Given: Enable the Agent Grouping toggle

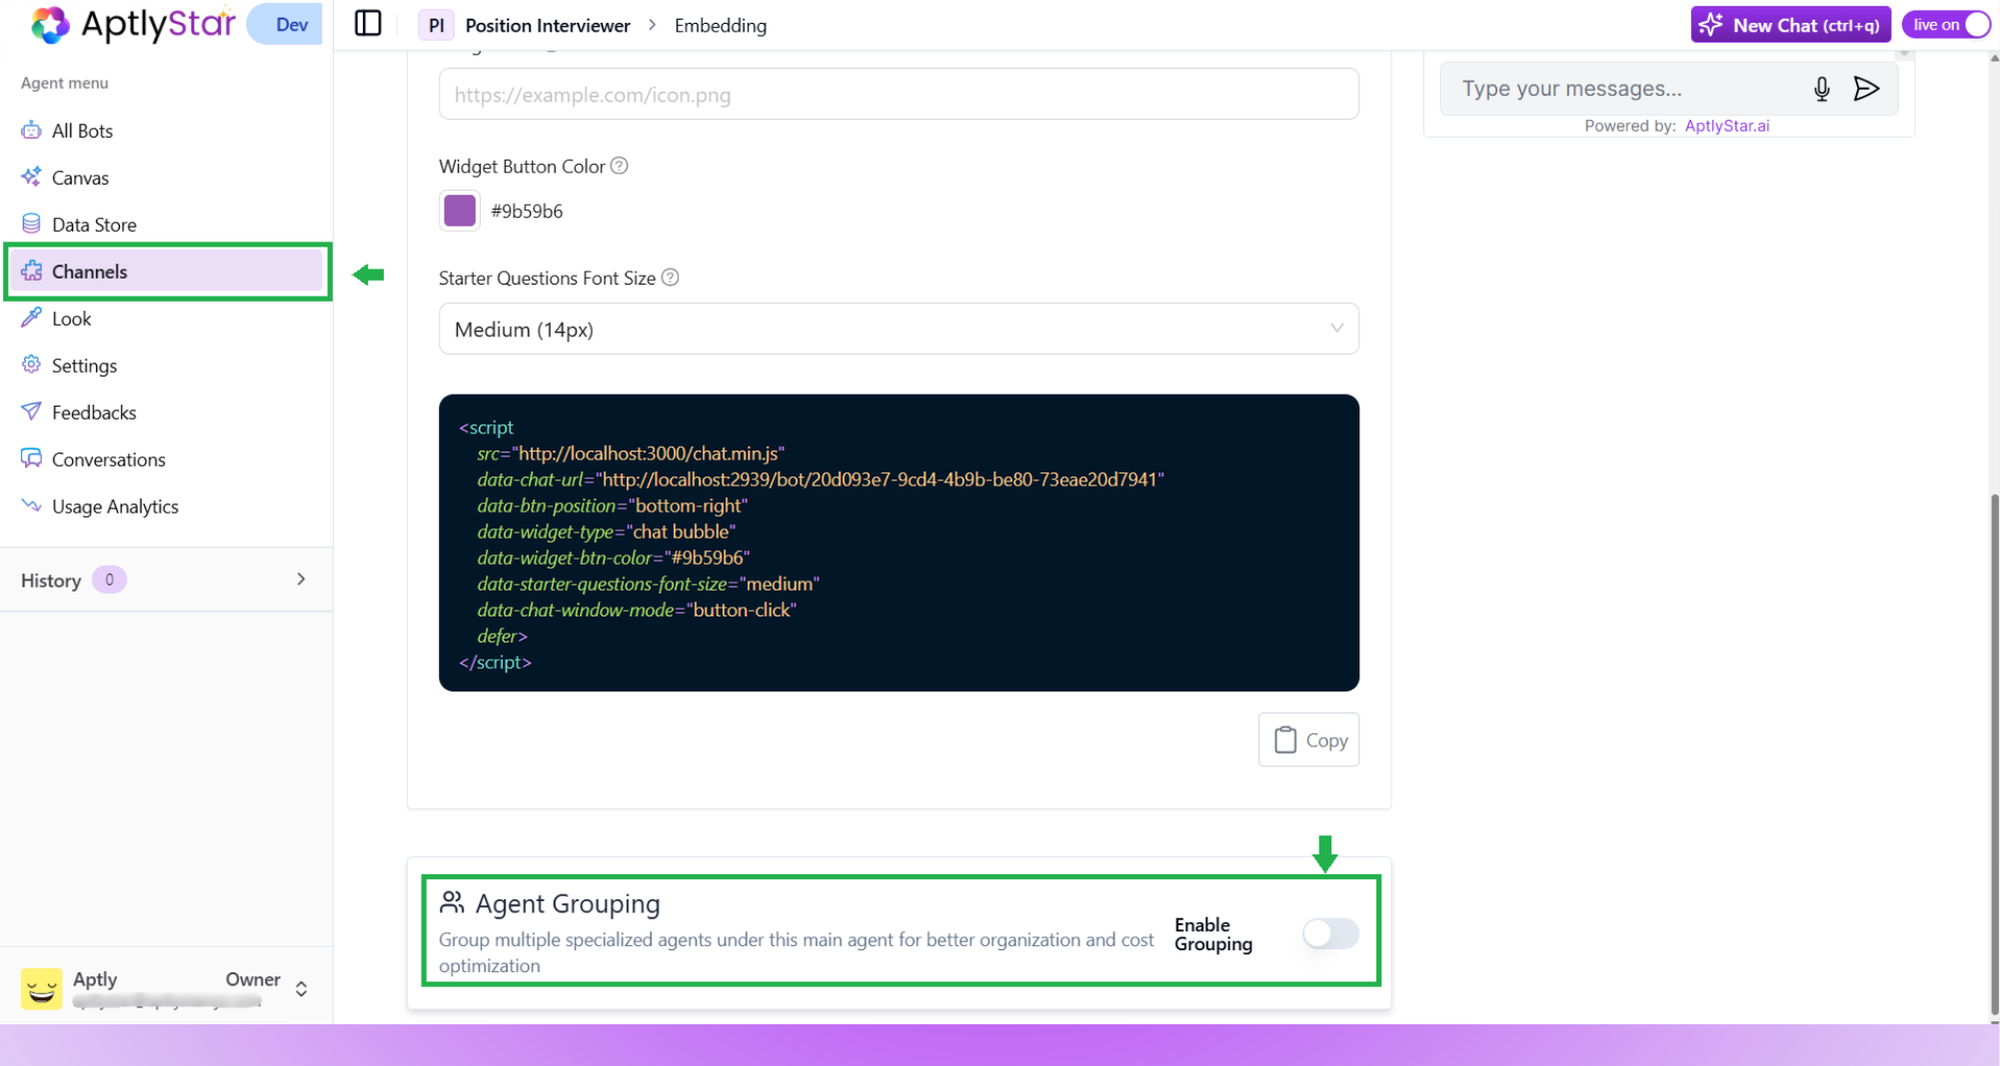Looking at the screenshot, I should point(1330,934).
